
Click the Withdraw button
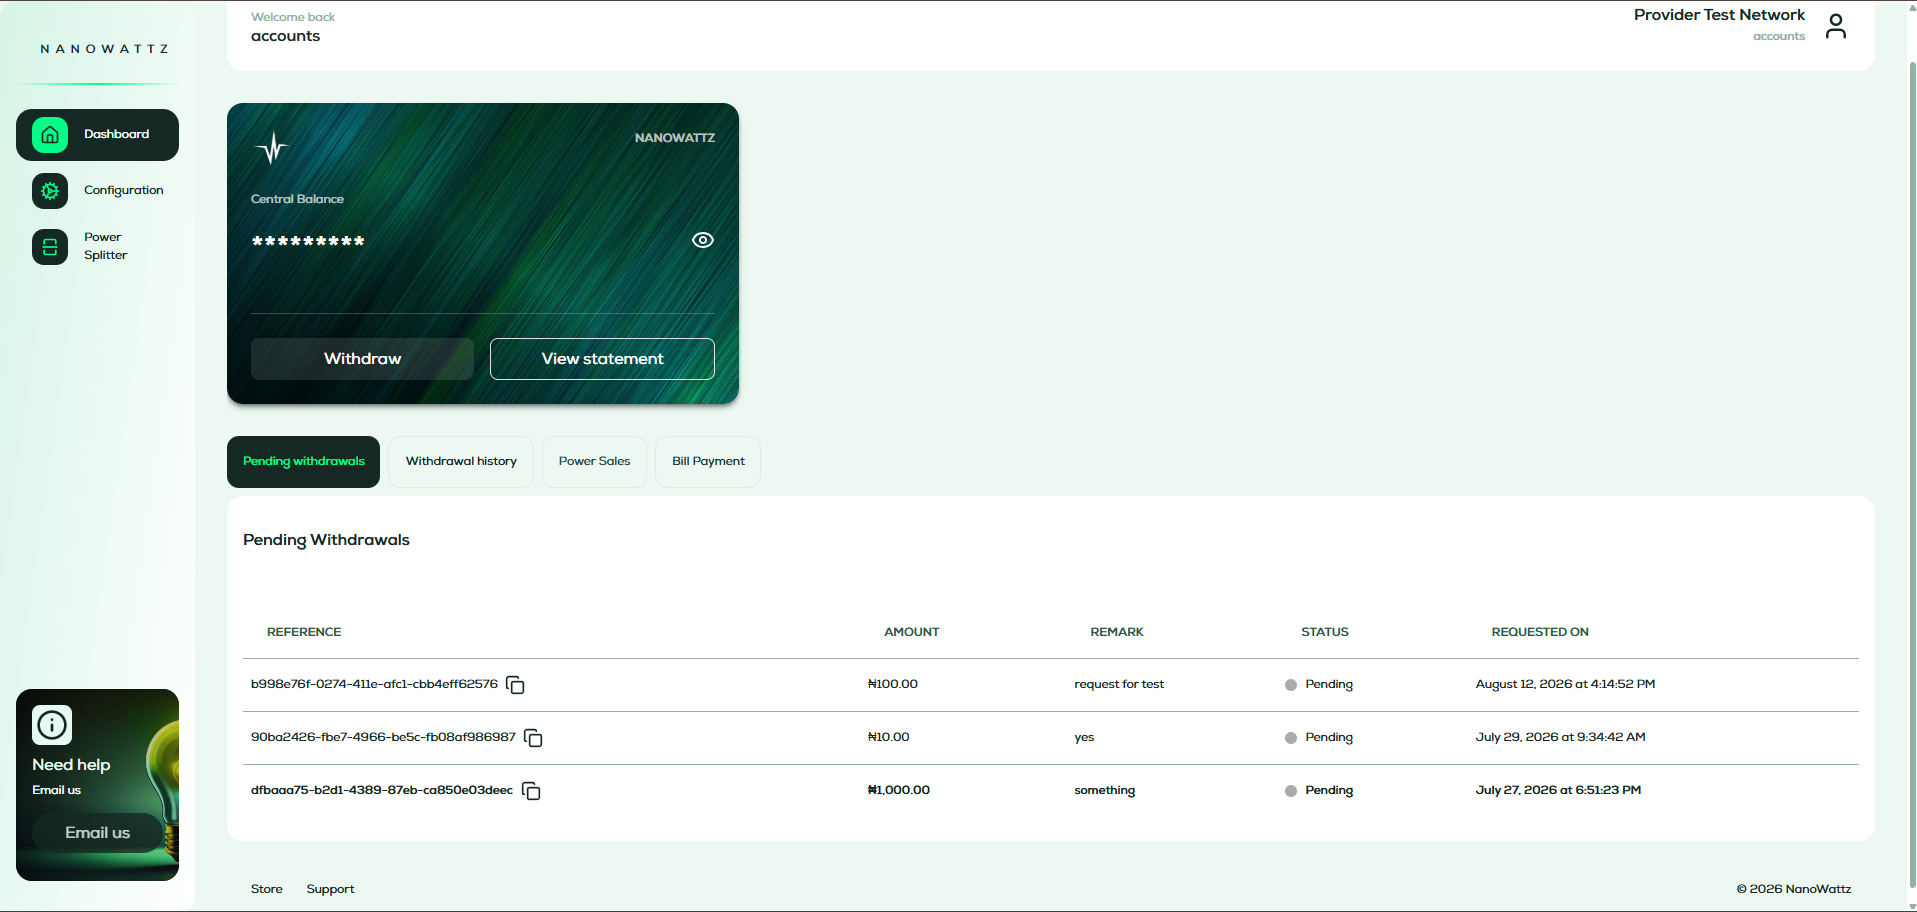362,359
